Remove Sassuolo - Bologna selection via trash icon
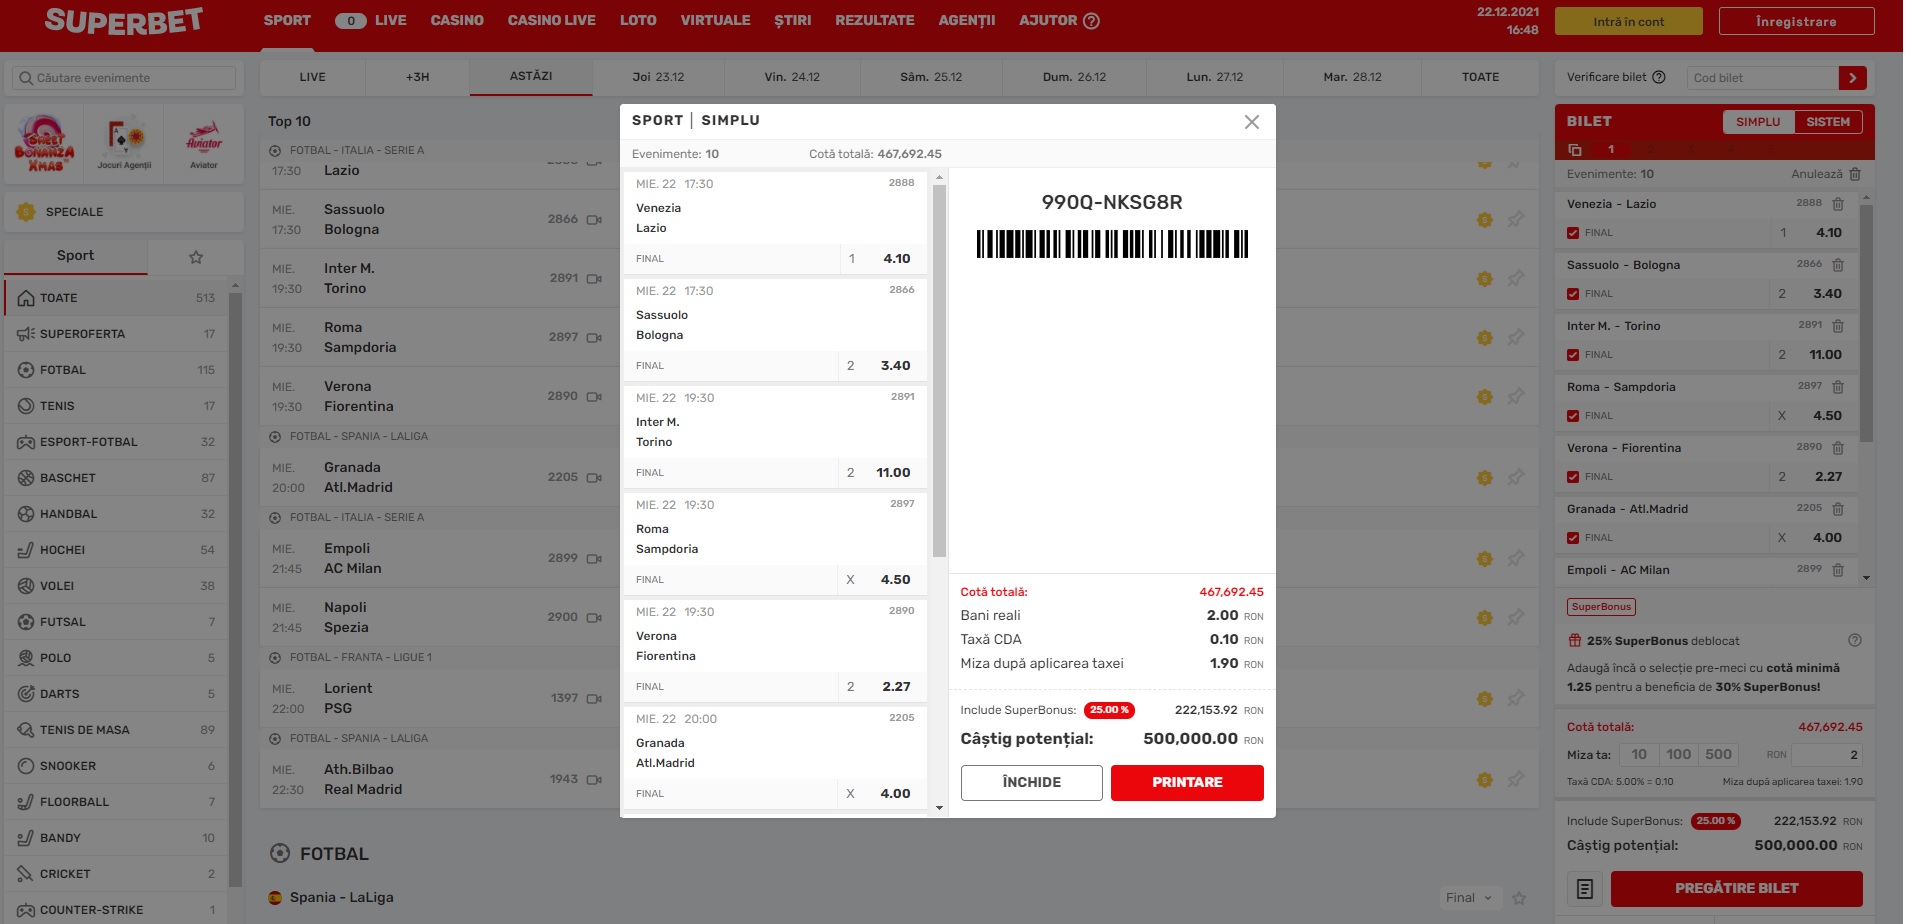This screenshot has width=1920, height=924. tap(1838, 265)
